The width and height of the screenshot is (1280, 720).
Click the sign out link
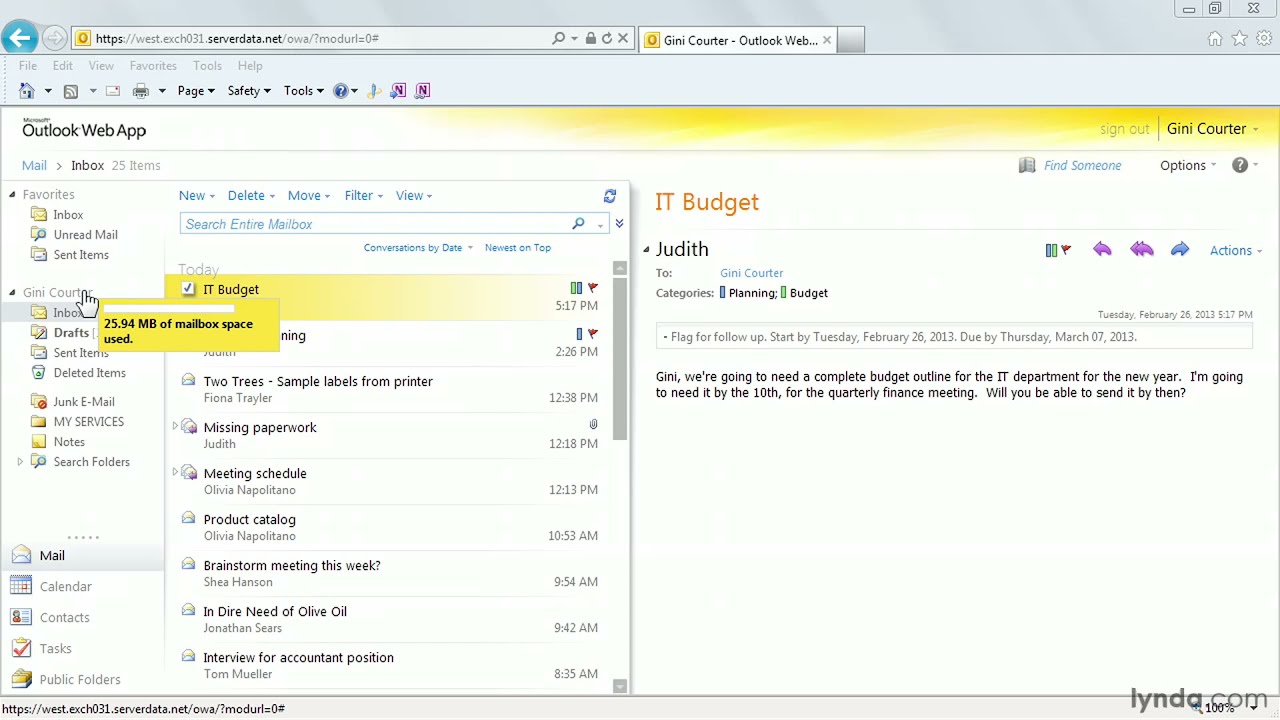pos(1124,129)
